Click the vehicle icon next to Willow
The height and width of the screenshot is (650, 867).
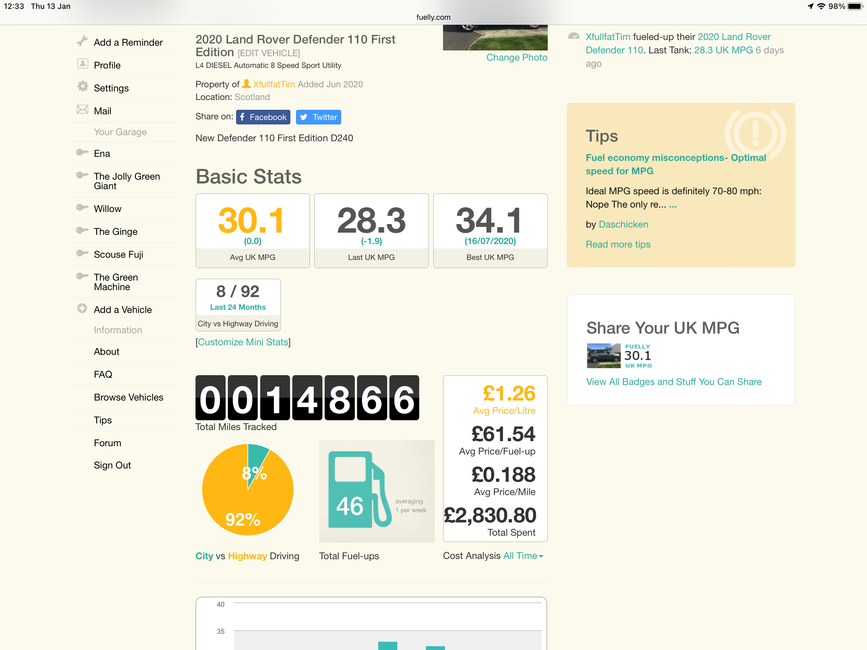(82, 207)
